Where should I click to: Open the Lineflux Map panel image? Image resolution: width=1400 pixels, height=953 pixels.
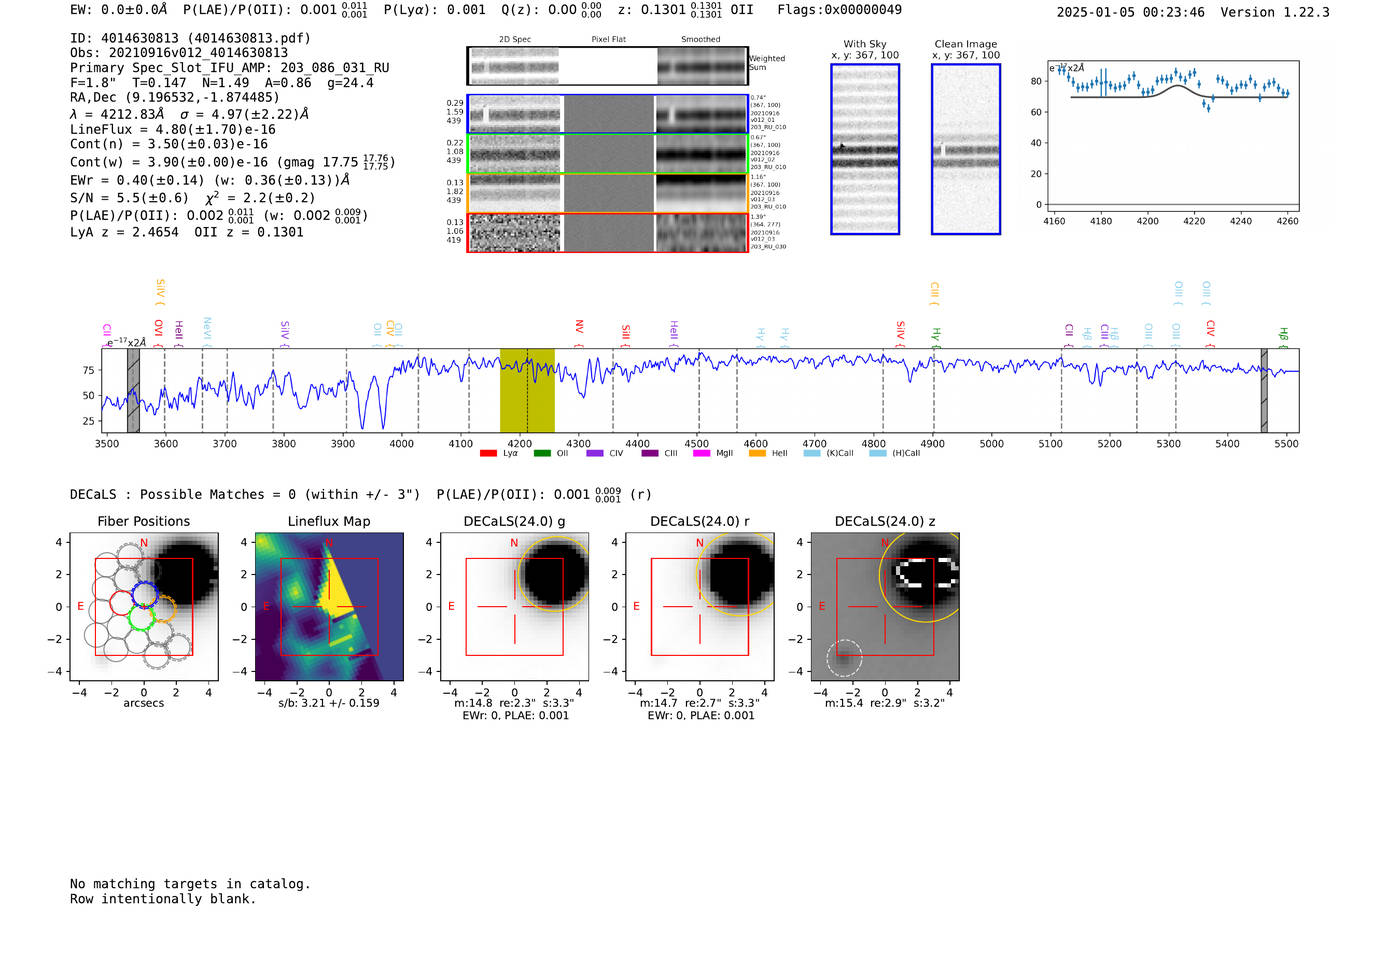(x=329, y=607)
